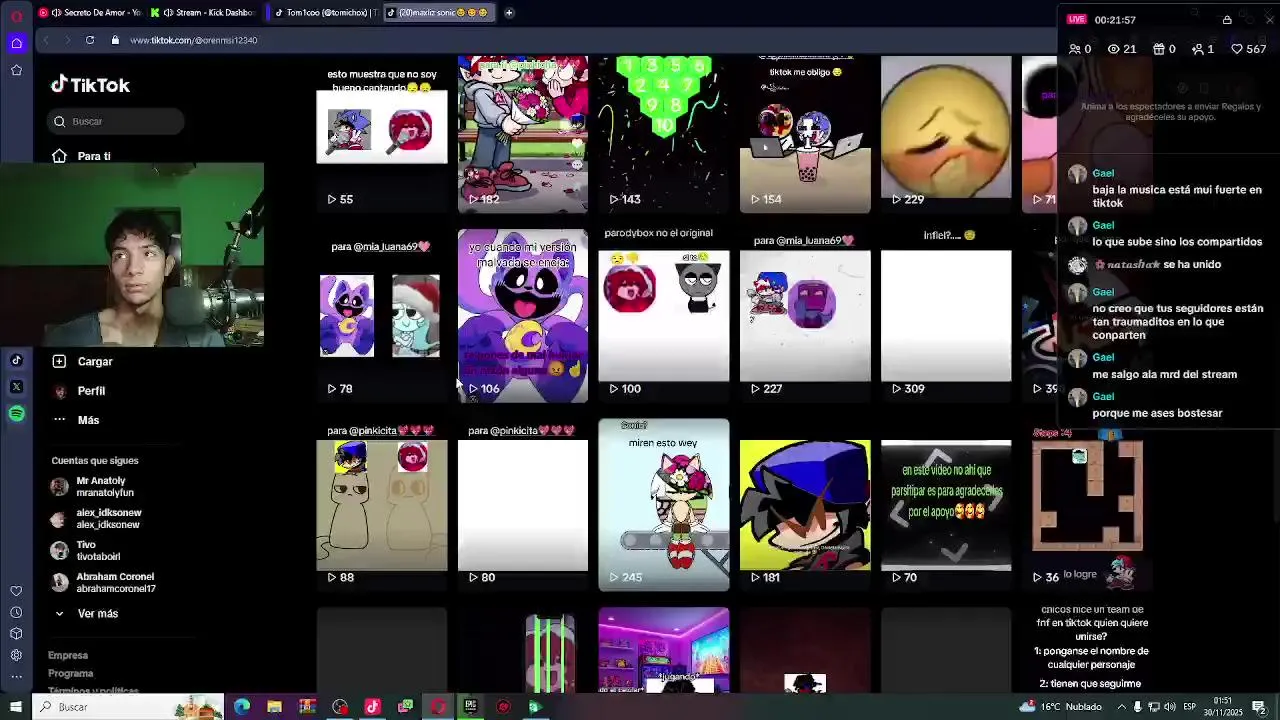Screen dimensions: 1280x720
Task: Click weather 16°C Nublado in taskbar
Action: [x=1061, y=707]
